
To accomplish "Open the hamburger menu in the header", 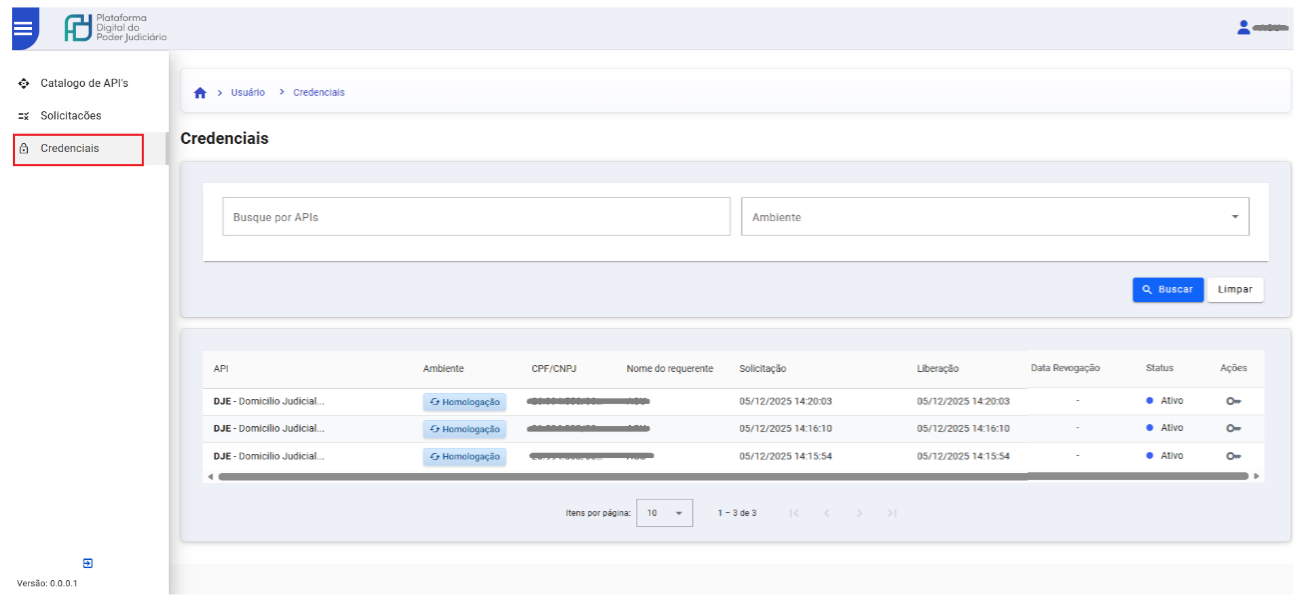I will (22, 28).
